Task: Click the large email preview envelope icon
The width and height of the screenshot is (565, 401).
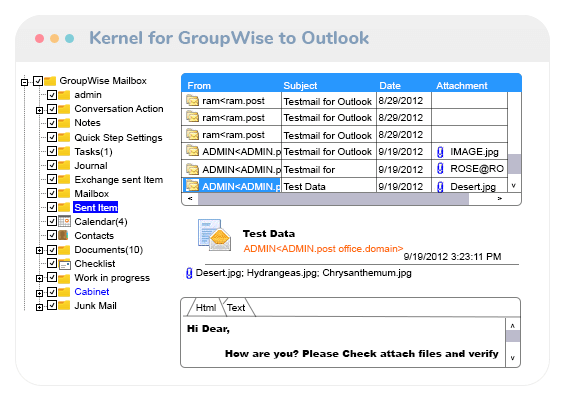Action: (214, 235)
